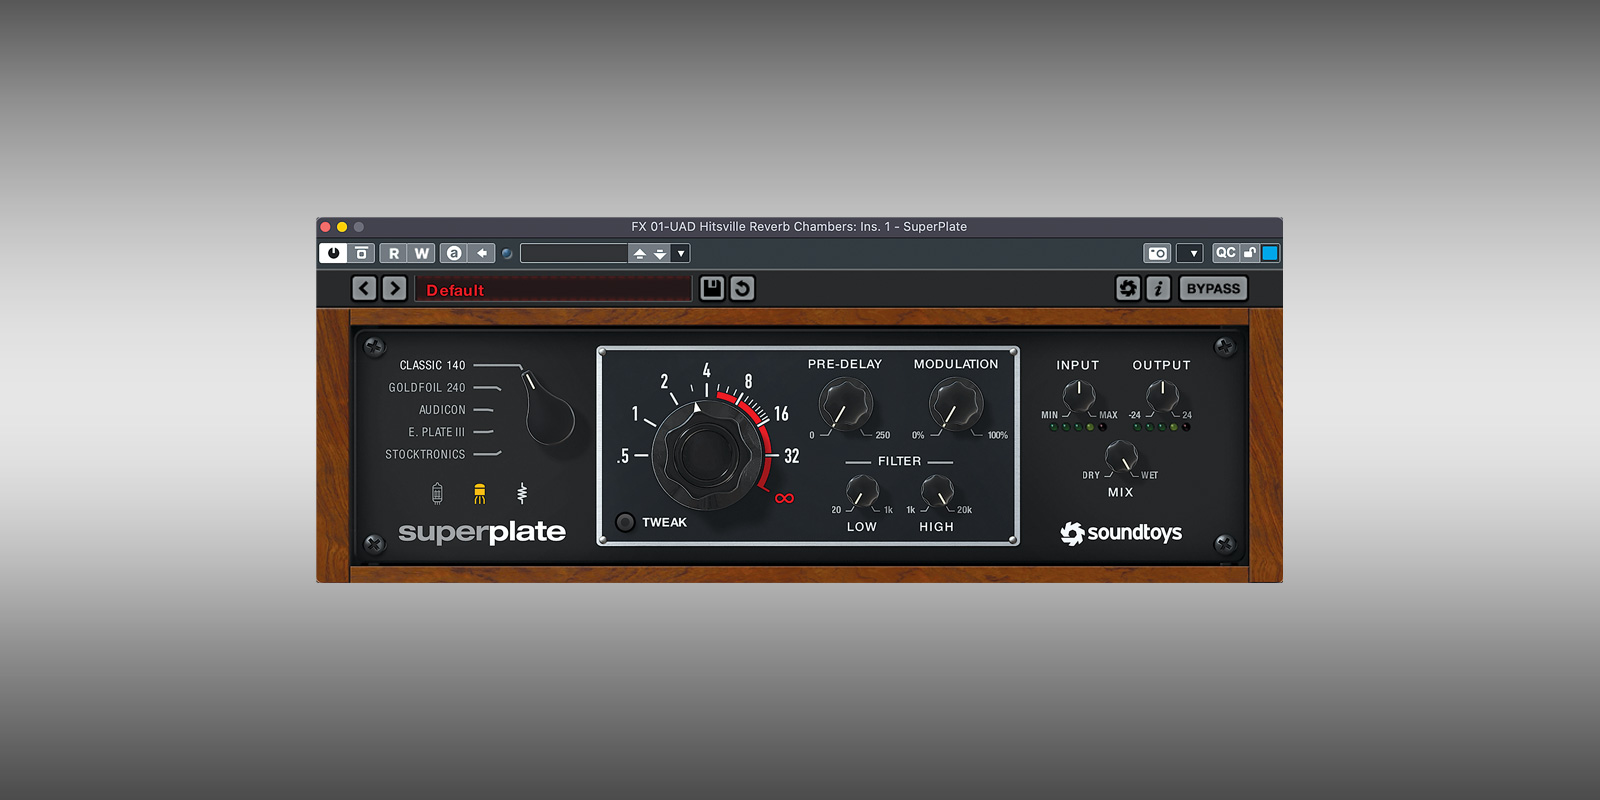Enable Read automation with the R button
Screen dimensions: 1600x800
(394, 254)
